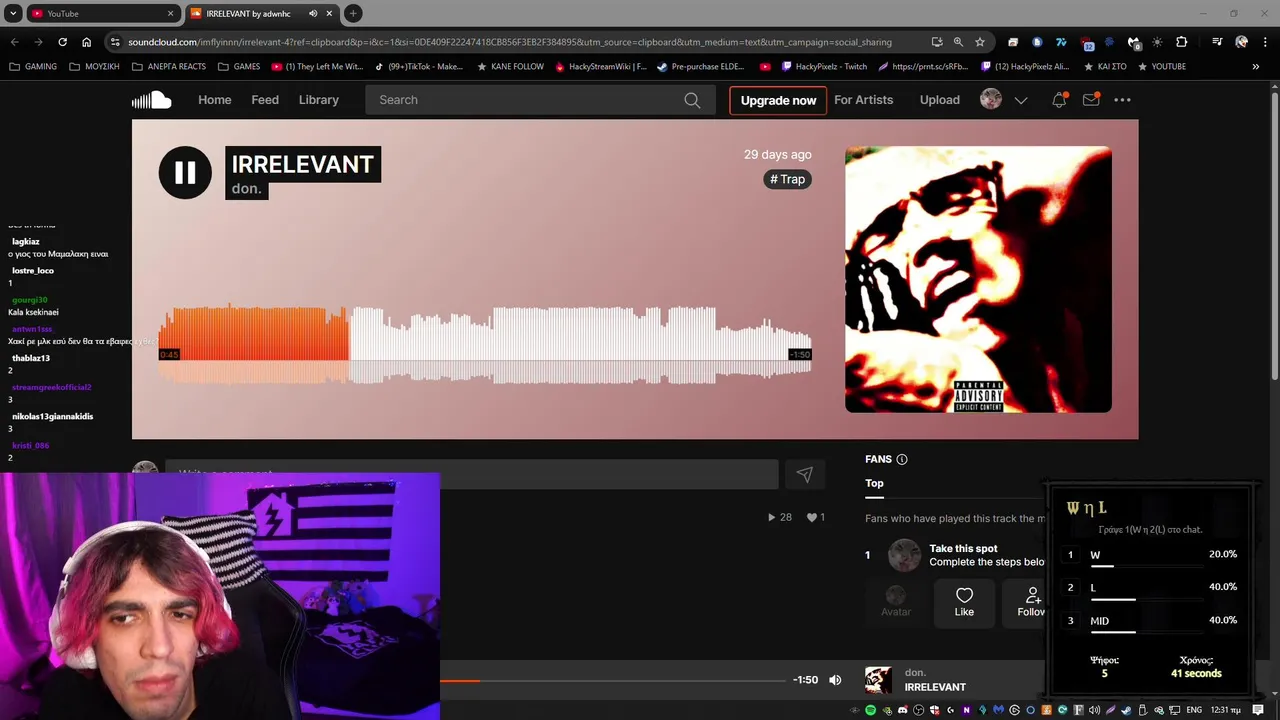
Task: Open the messages envelope icon
Action: (x=1091, y=100)
